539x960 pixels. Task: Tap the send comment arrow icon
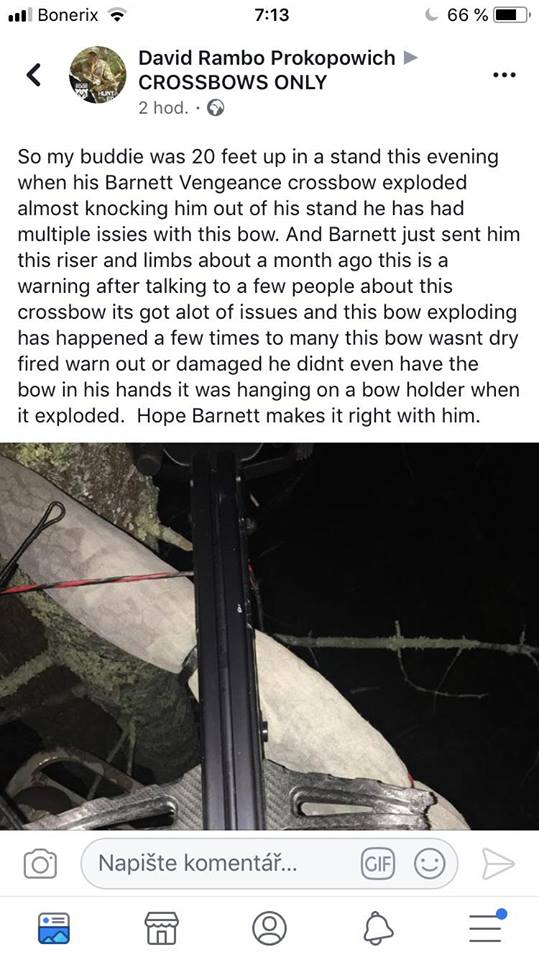[x=498, y=864]
